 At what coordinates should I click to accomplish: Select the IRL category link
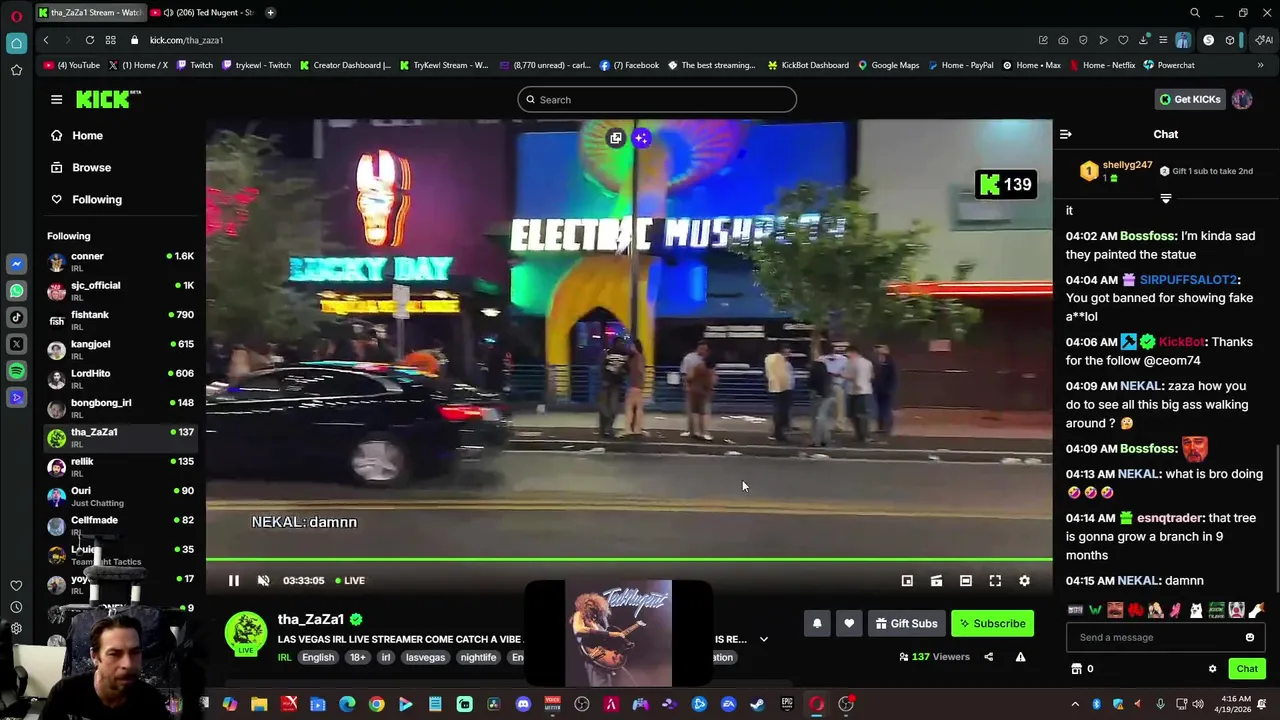[x=284, y=658]
